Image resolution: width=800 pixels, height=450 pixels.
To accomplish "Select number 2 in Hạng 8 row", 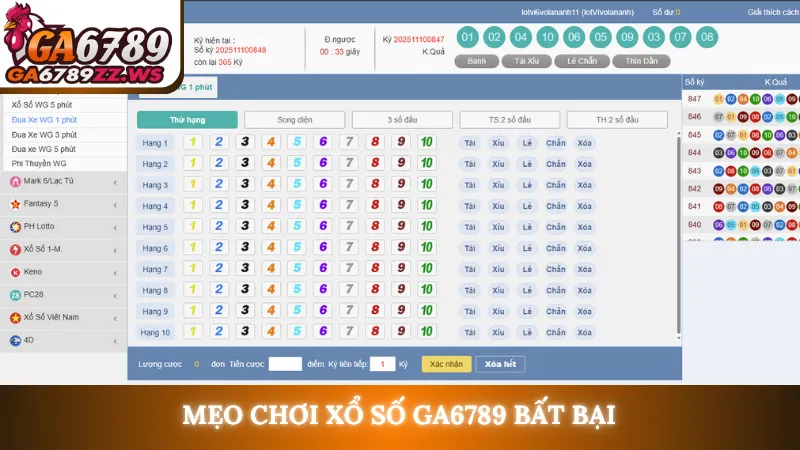I will click(x=219, y=289).
